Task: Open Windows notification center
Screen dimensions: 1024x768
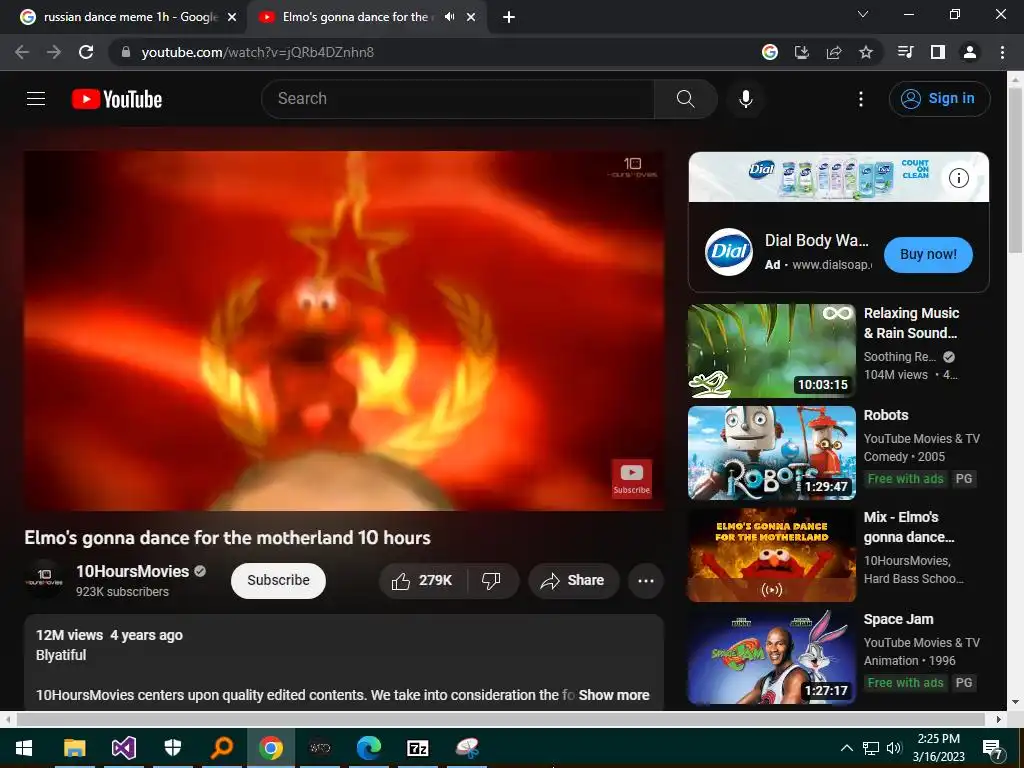Action: pos(993,748)
